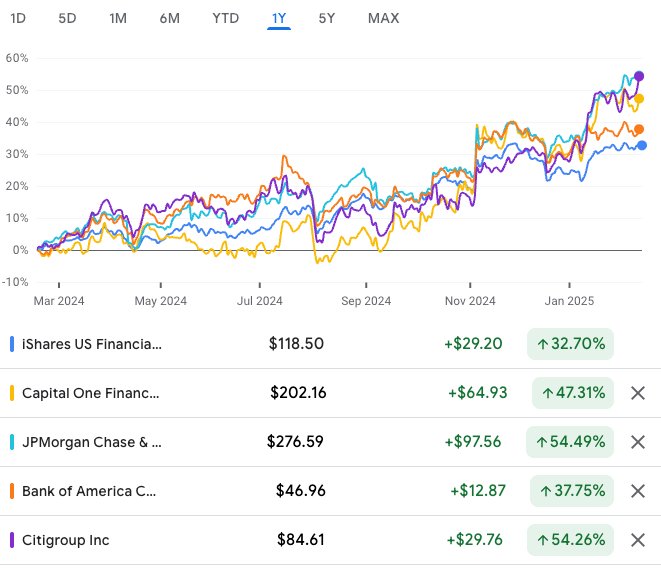This screenshot has height=573, width=661.
Task: Click Capital One 47.31% change badge
Action: (573, 393)
